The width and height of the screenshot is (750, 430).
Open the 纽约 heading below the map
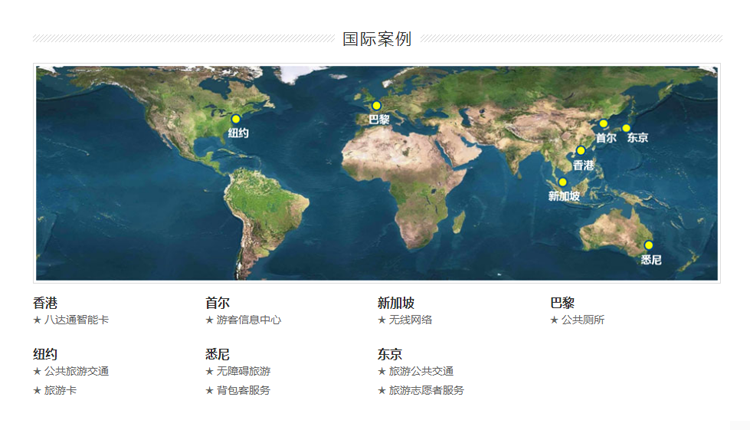coord(45,354)
